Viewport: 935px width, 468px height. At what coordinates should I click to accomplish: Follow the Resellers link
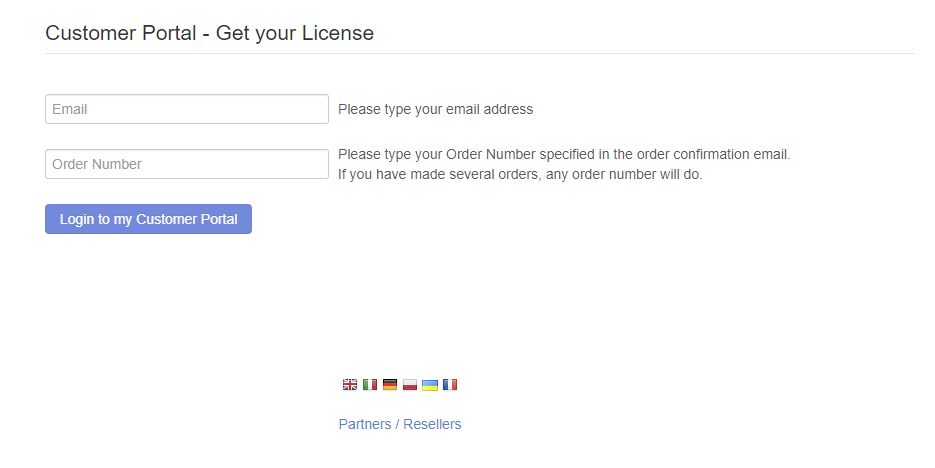tap(432, 424)
